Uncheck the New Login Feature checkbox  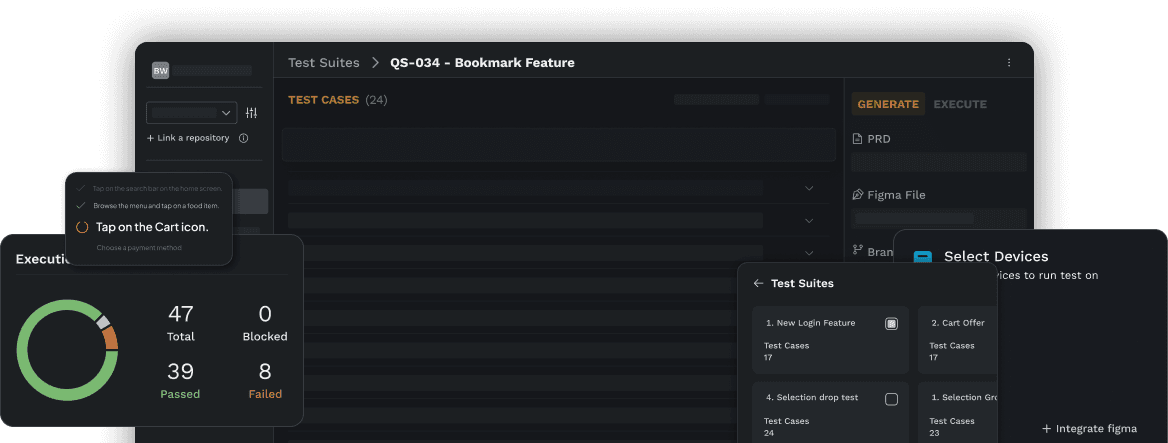pyautogui.click(x=891, y=323)
